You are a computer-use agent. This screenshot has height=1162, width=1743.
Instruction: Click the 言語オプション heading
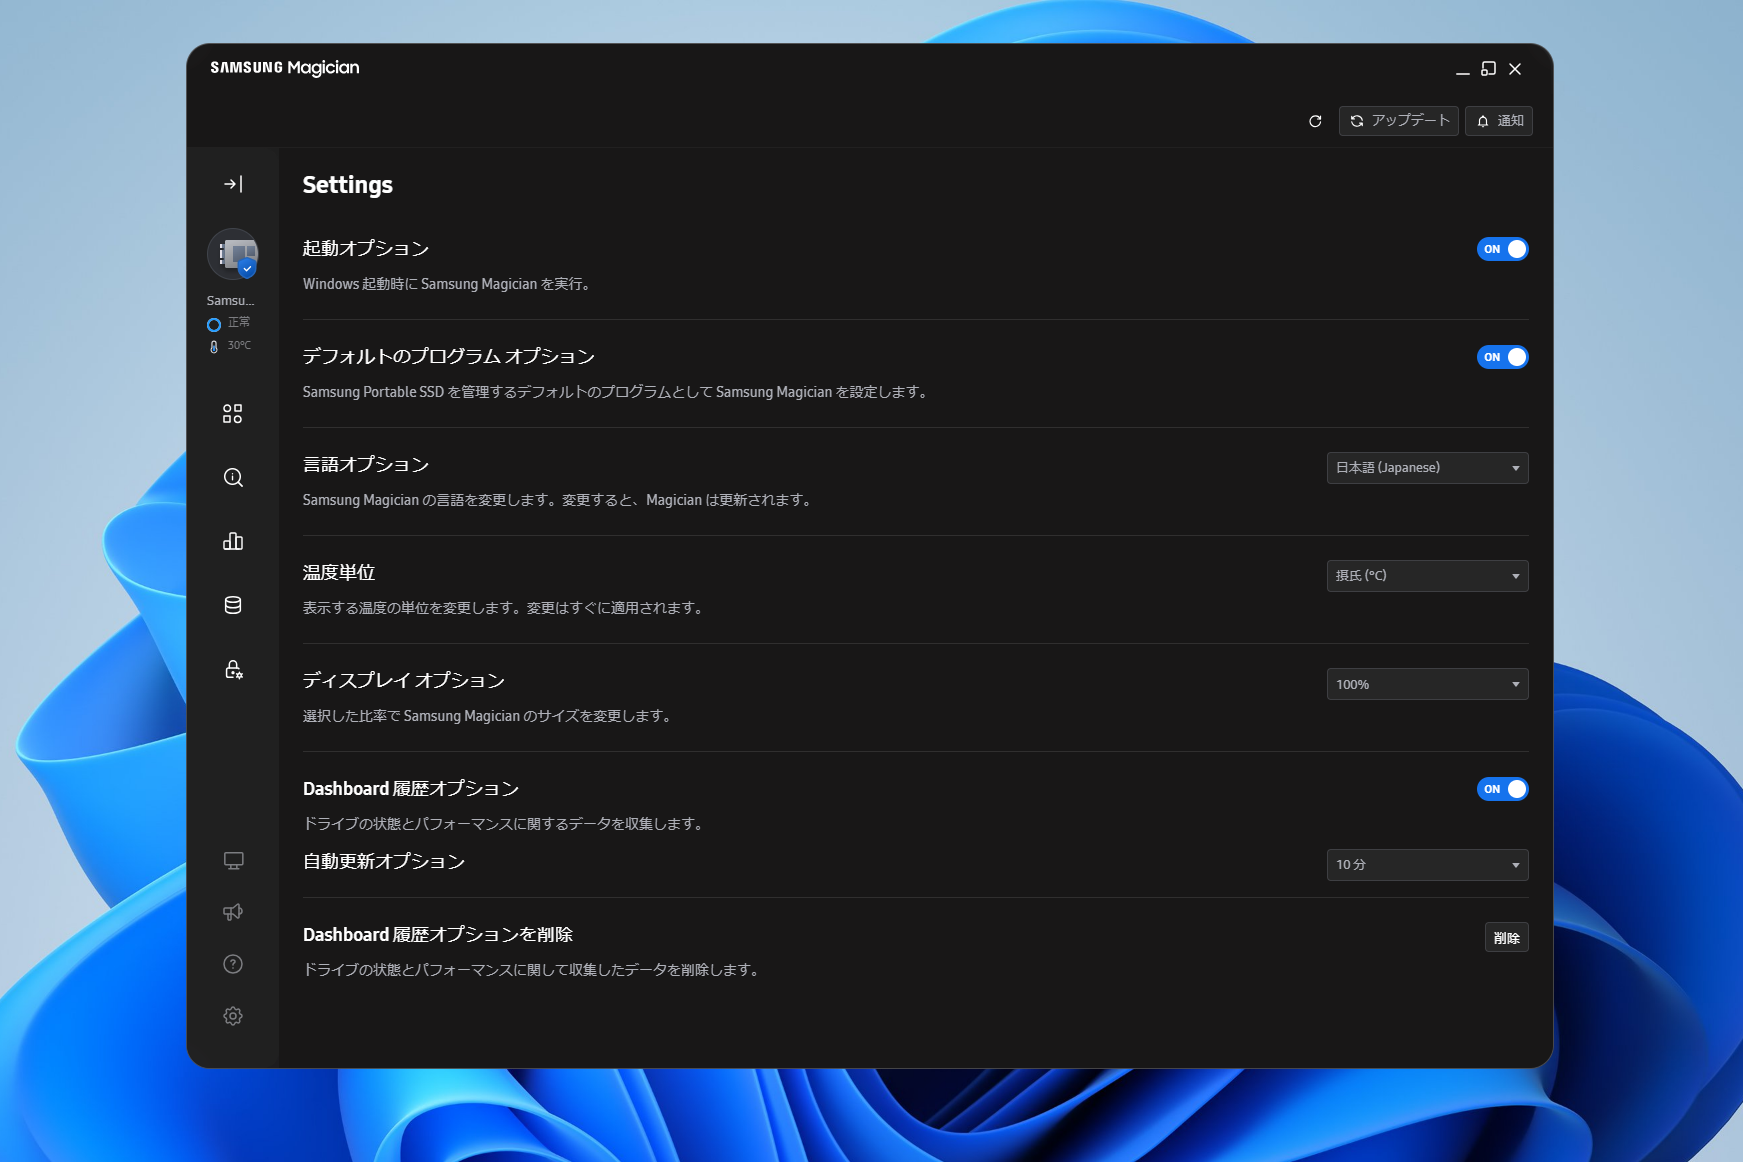[x=366, y=465]
